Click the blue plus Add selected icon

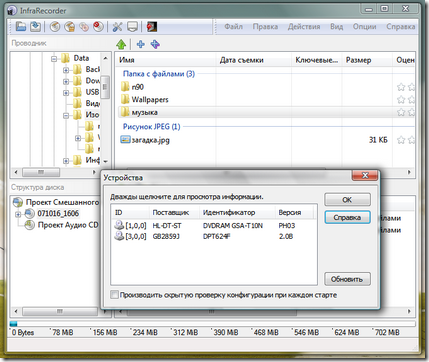141,44
